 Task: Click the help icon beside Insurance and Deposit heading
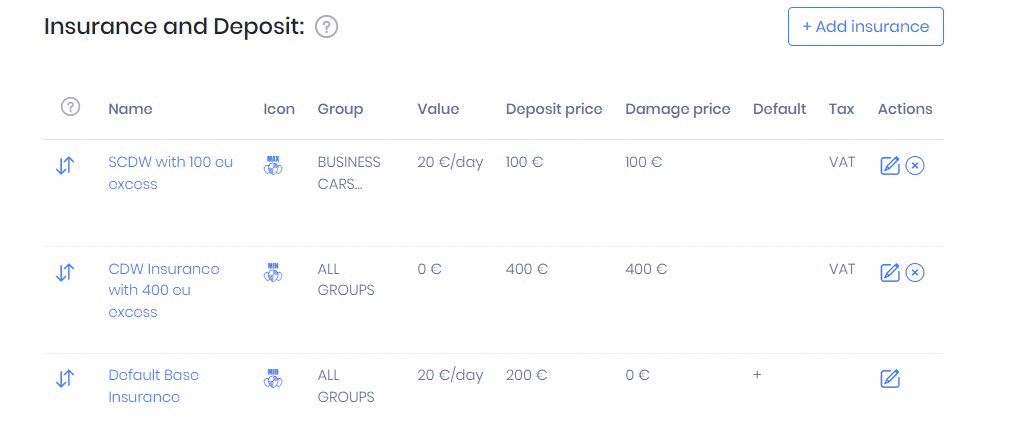(326, 28)
